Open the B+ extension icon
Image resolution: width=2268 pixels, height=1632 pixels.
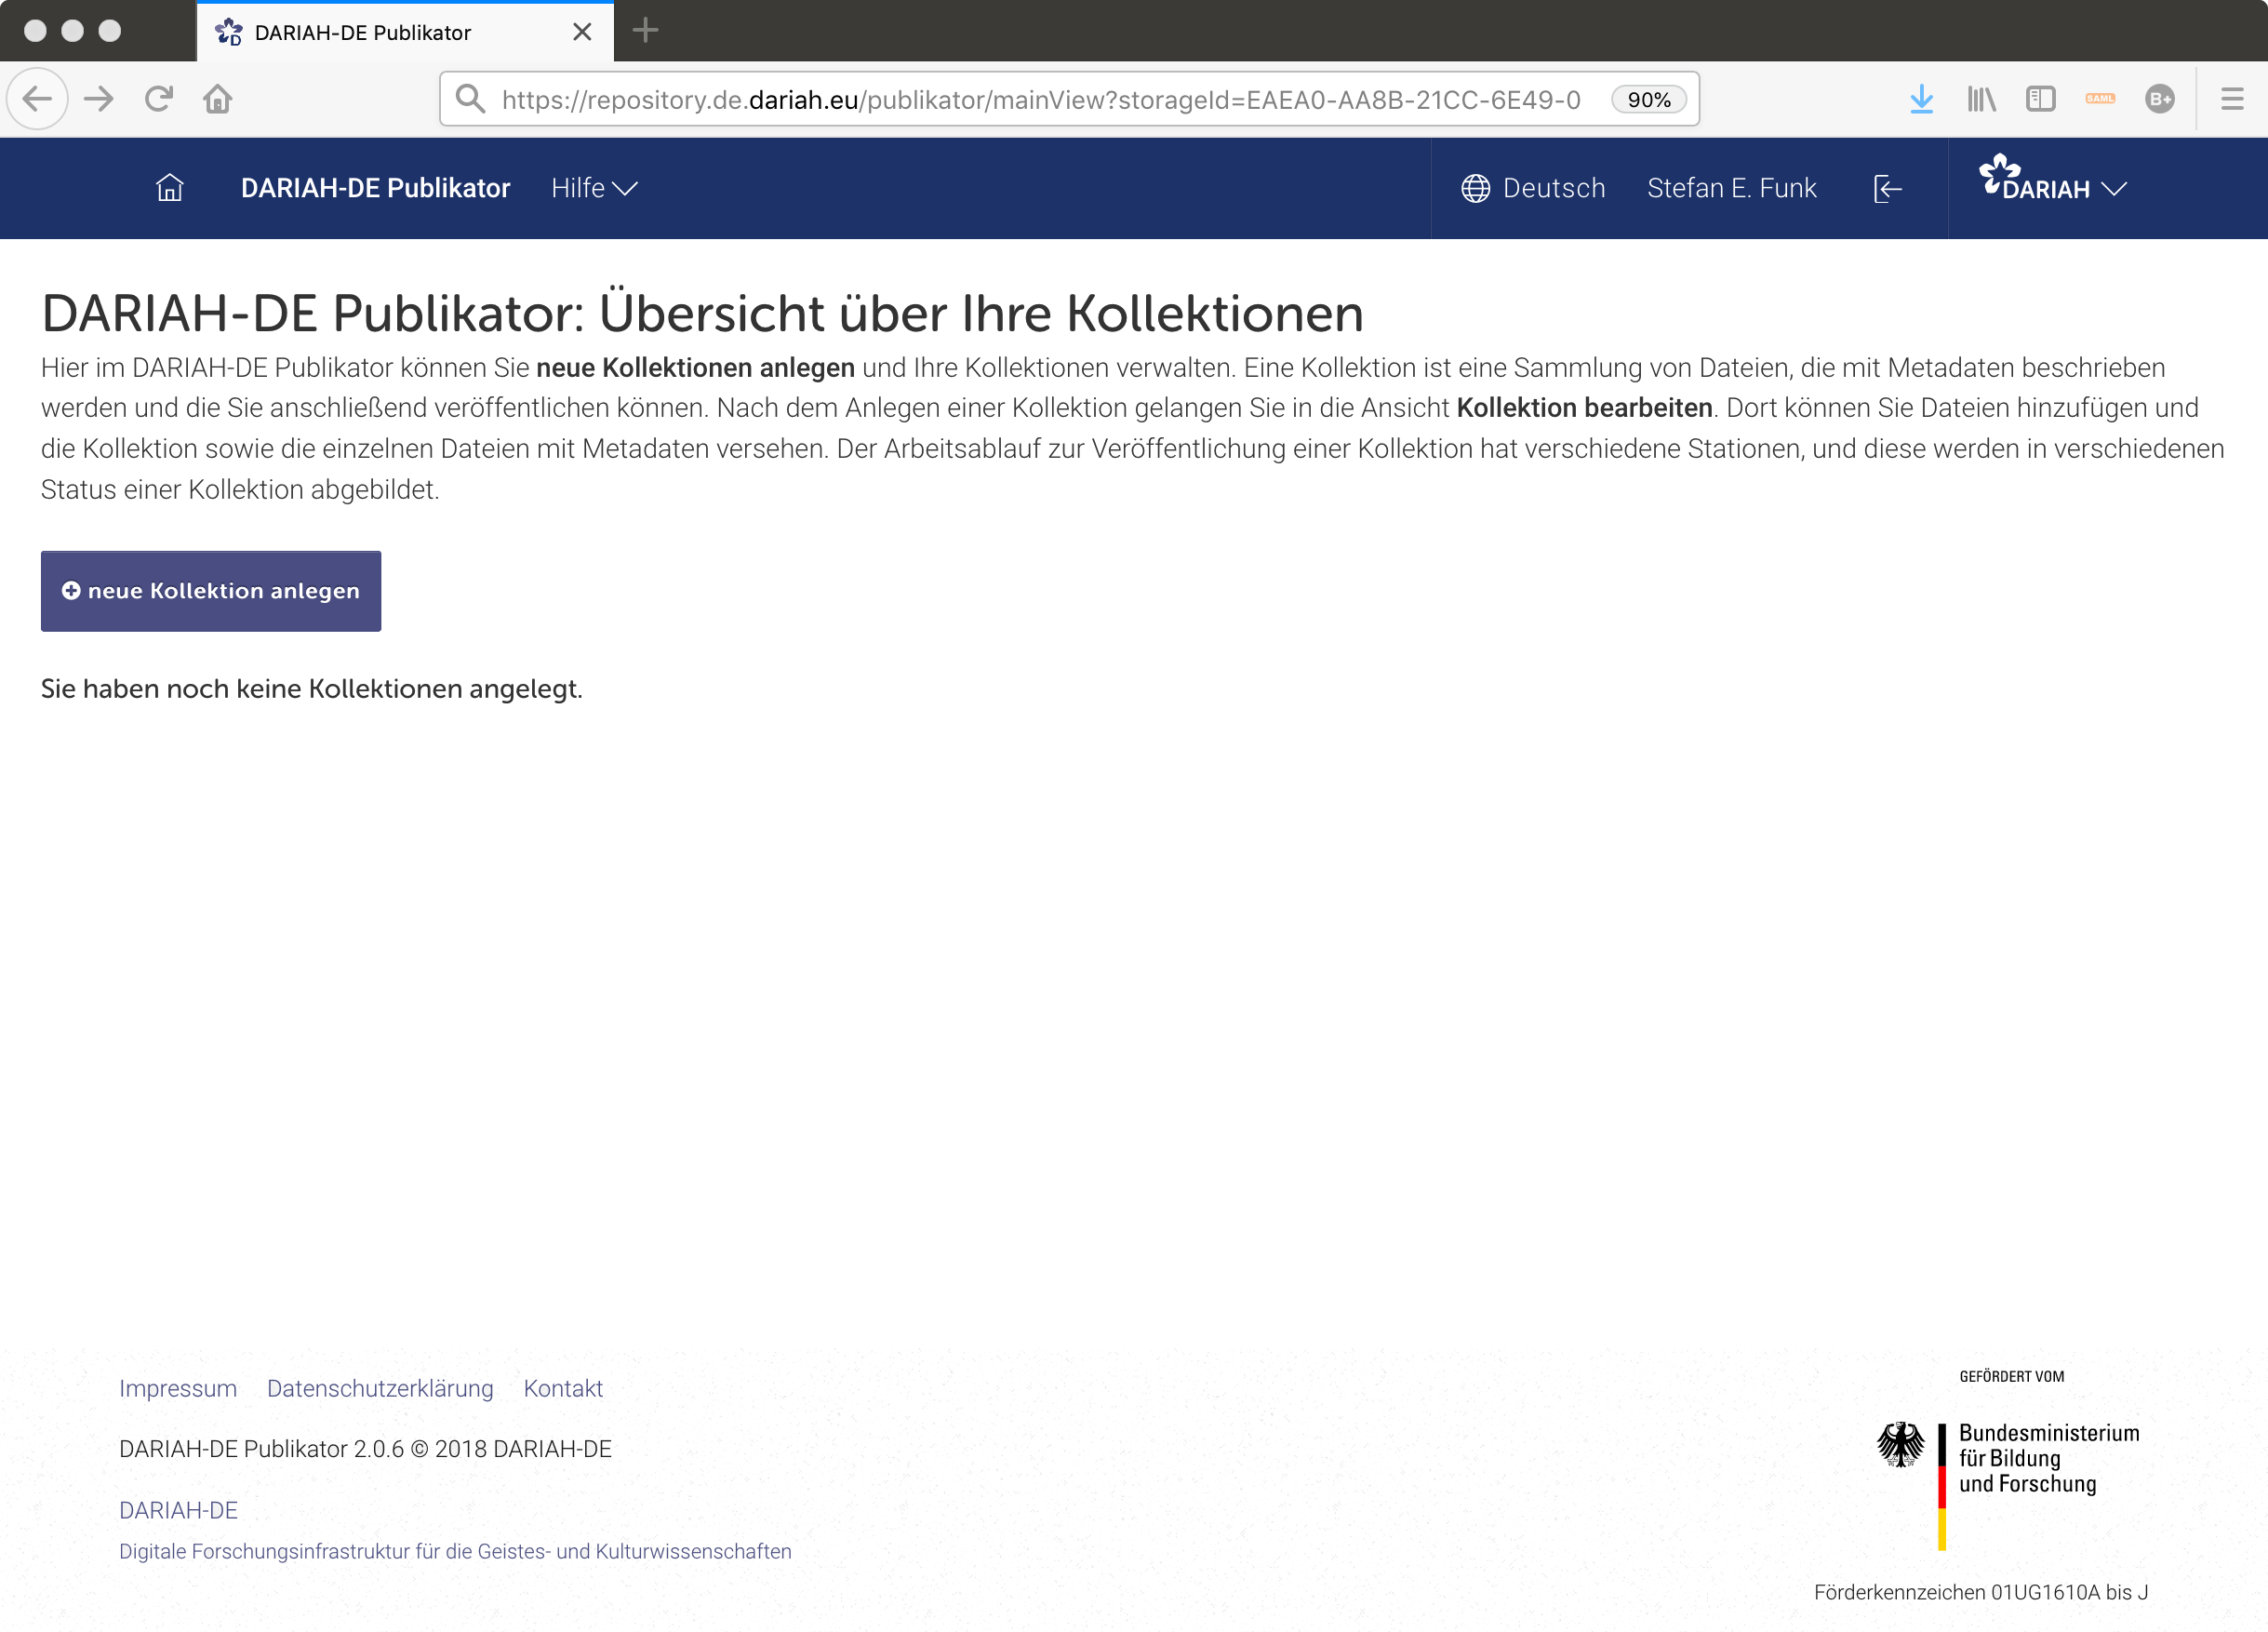2160,98
